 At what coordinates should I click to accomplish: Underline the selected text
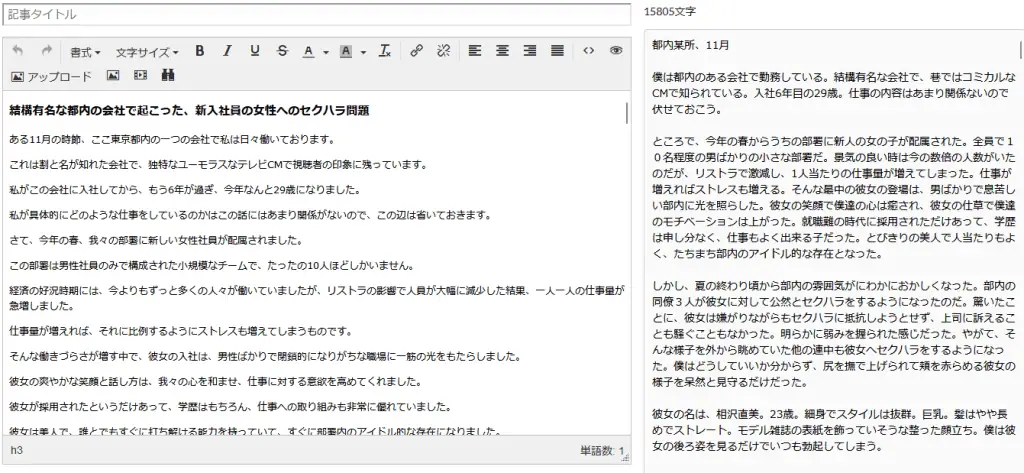255,51
